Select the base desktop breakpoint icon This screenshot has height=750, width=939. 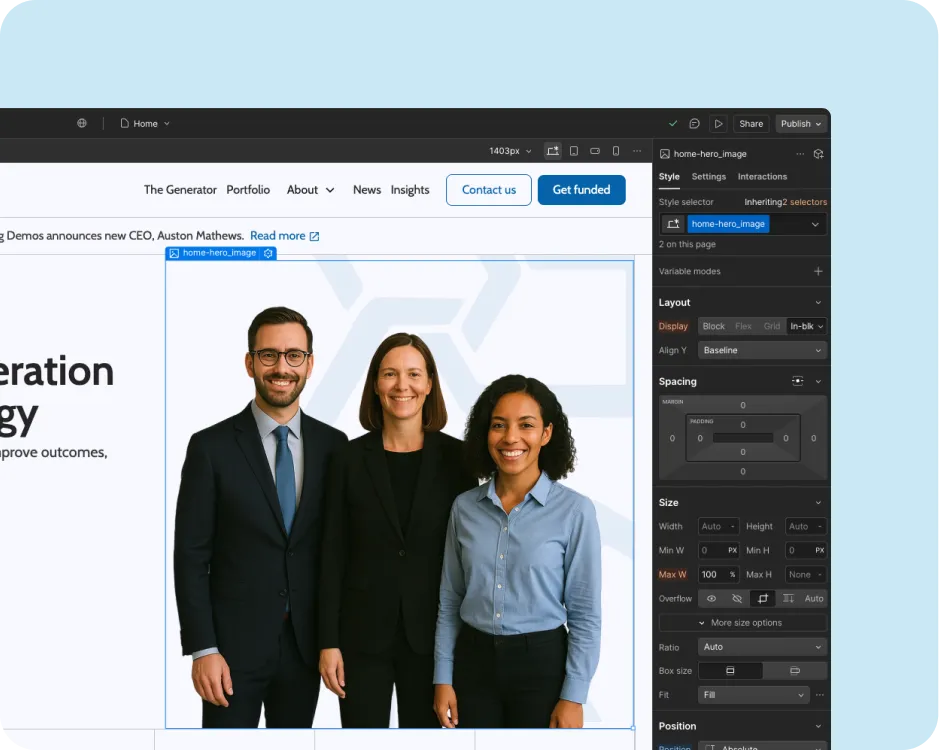click(552, 151)
